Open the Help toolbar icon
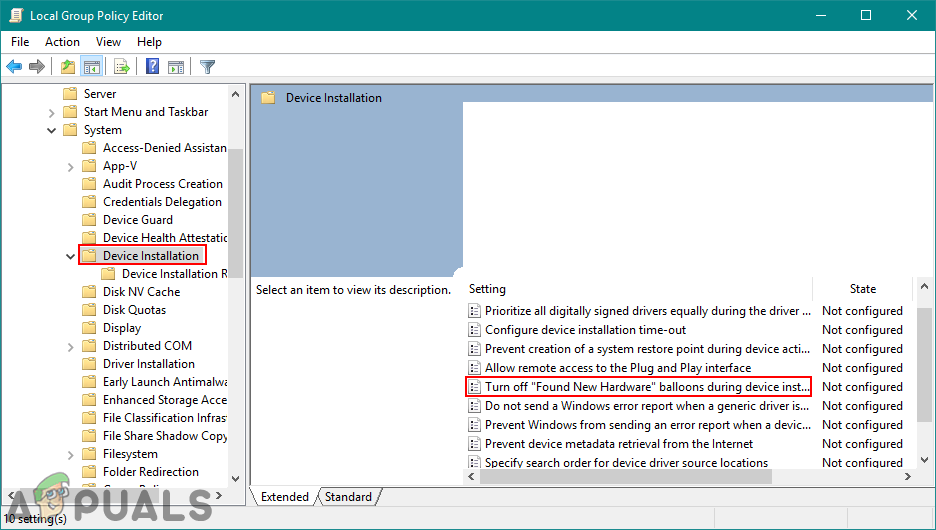Image resolution: width=936 pixels, height=530 pixels. coord(152,66)
